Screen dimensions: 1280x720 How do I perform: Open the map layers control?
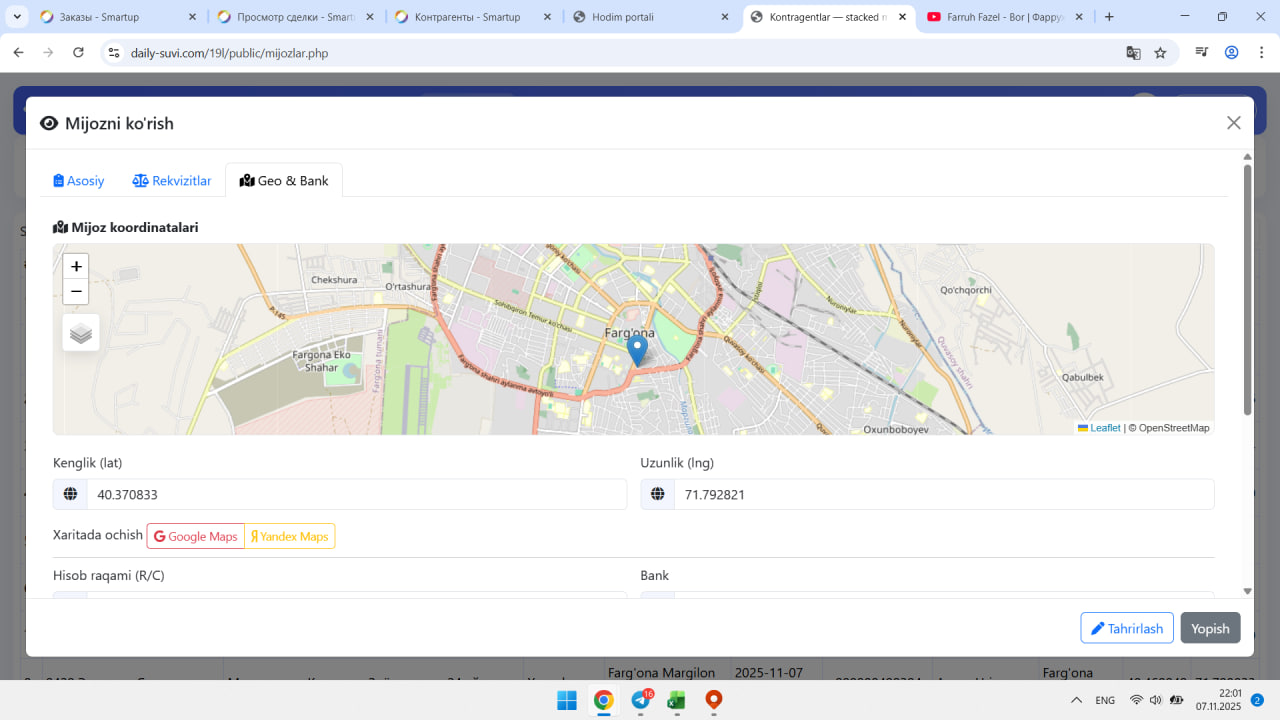pyautogui.click(x=81, y=333)
